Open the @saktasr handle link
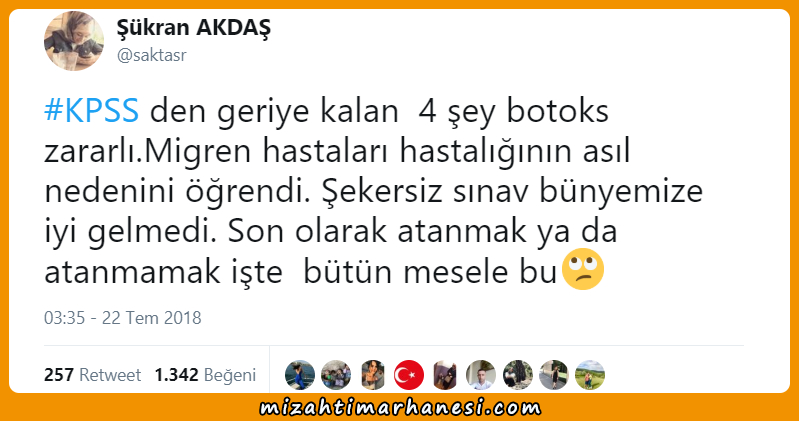The height and width of the screenshot is (421, 799). 151,55
